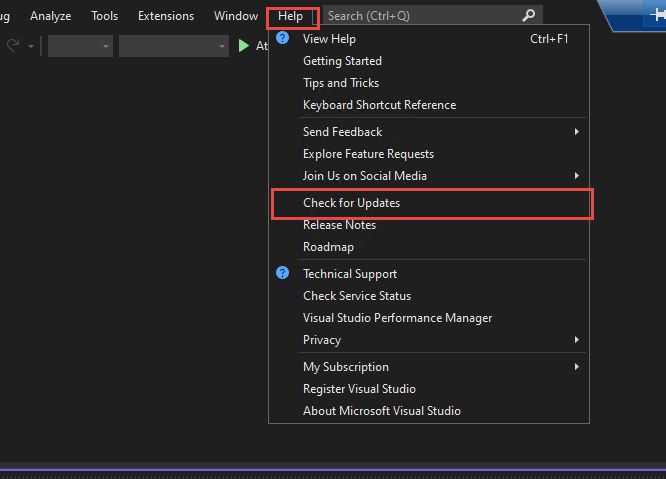Select Technical Support
Image resolution: width=666 pixels, height=479 pixels.
point(429,274)
